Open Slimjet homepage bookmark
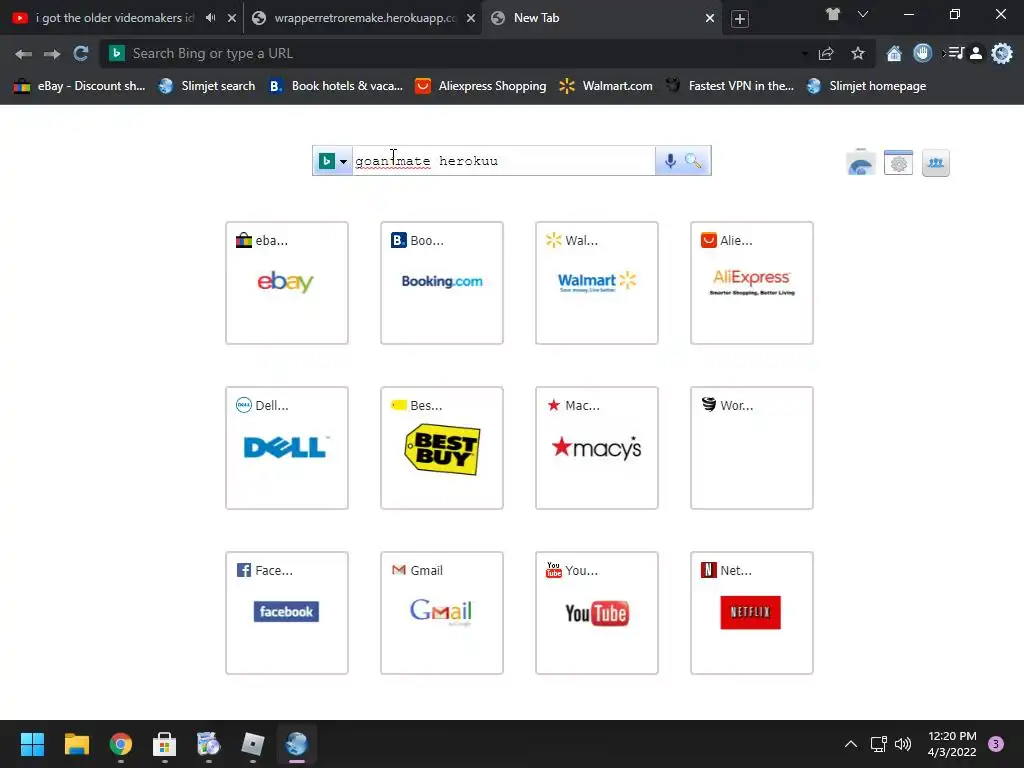The width and height of the screenshot is (1024, 768). click(x=866, y=86)
